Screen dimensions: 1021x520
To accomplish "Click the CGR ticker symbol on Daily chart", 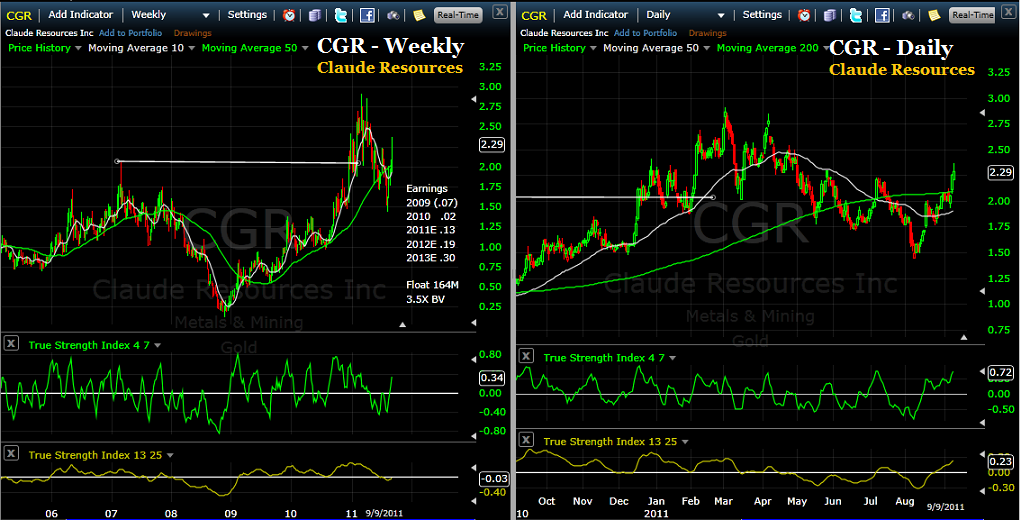I will point(534,15).
